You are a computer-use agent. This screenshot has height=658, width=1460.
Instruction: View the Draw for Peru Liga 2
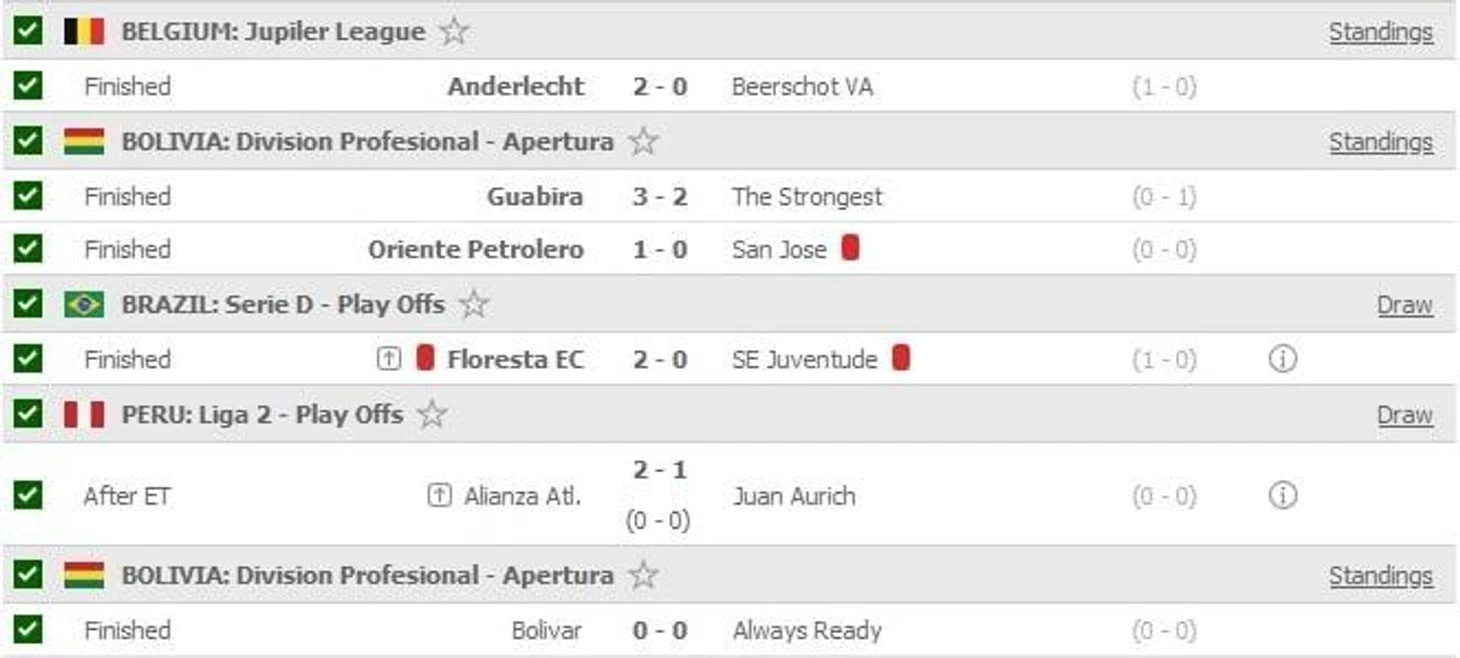1404,414
